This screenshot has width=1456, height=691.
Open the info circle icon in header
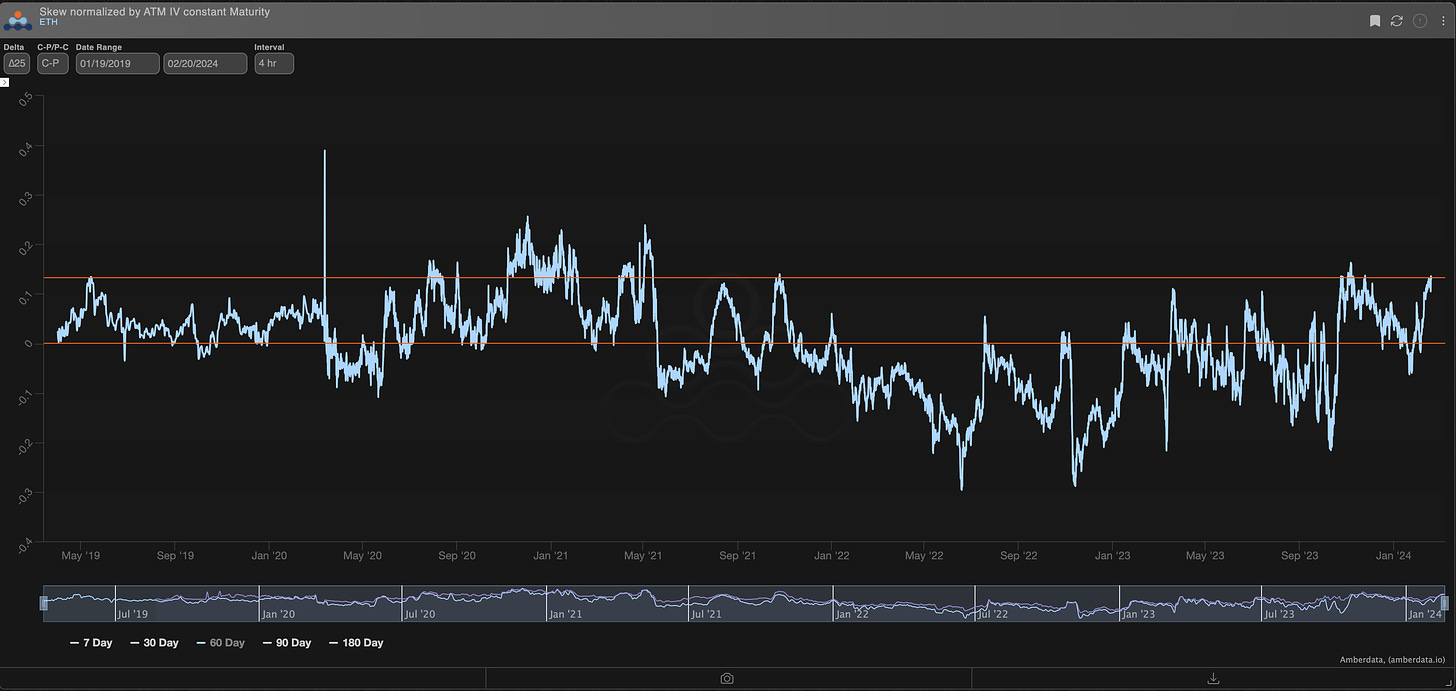coord(1419,20)
